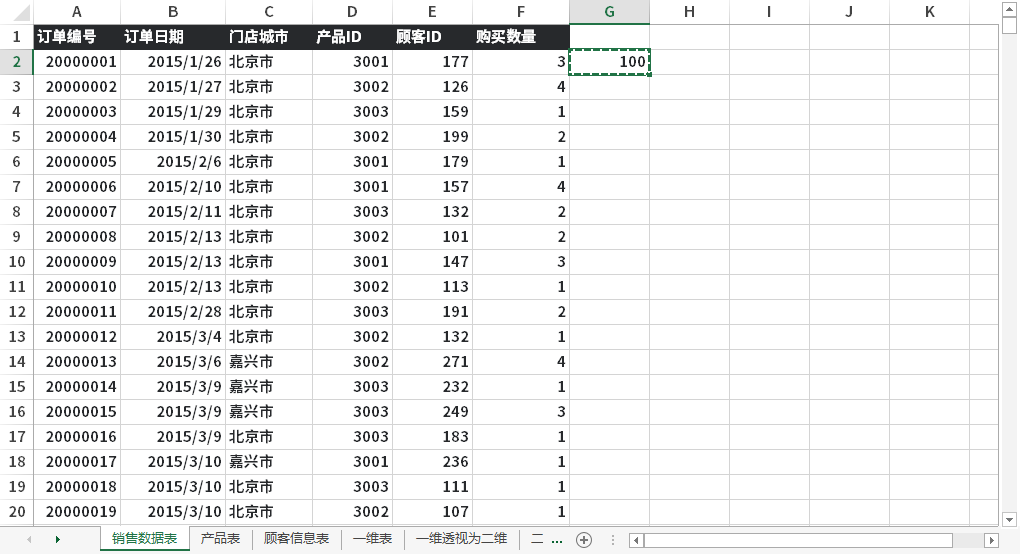Select customer ID cell 249

(x=432, y=412)
